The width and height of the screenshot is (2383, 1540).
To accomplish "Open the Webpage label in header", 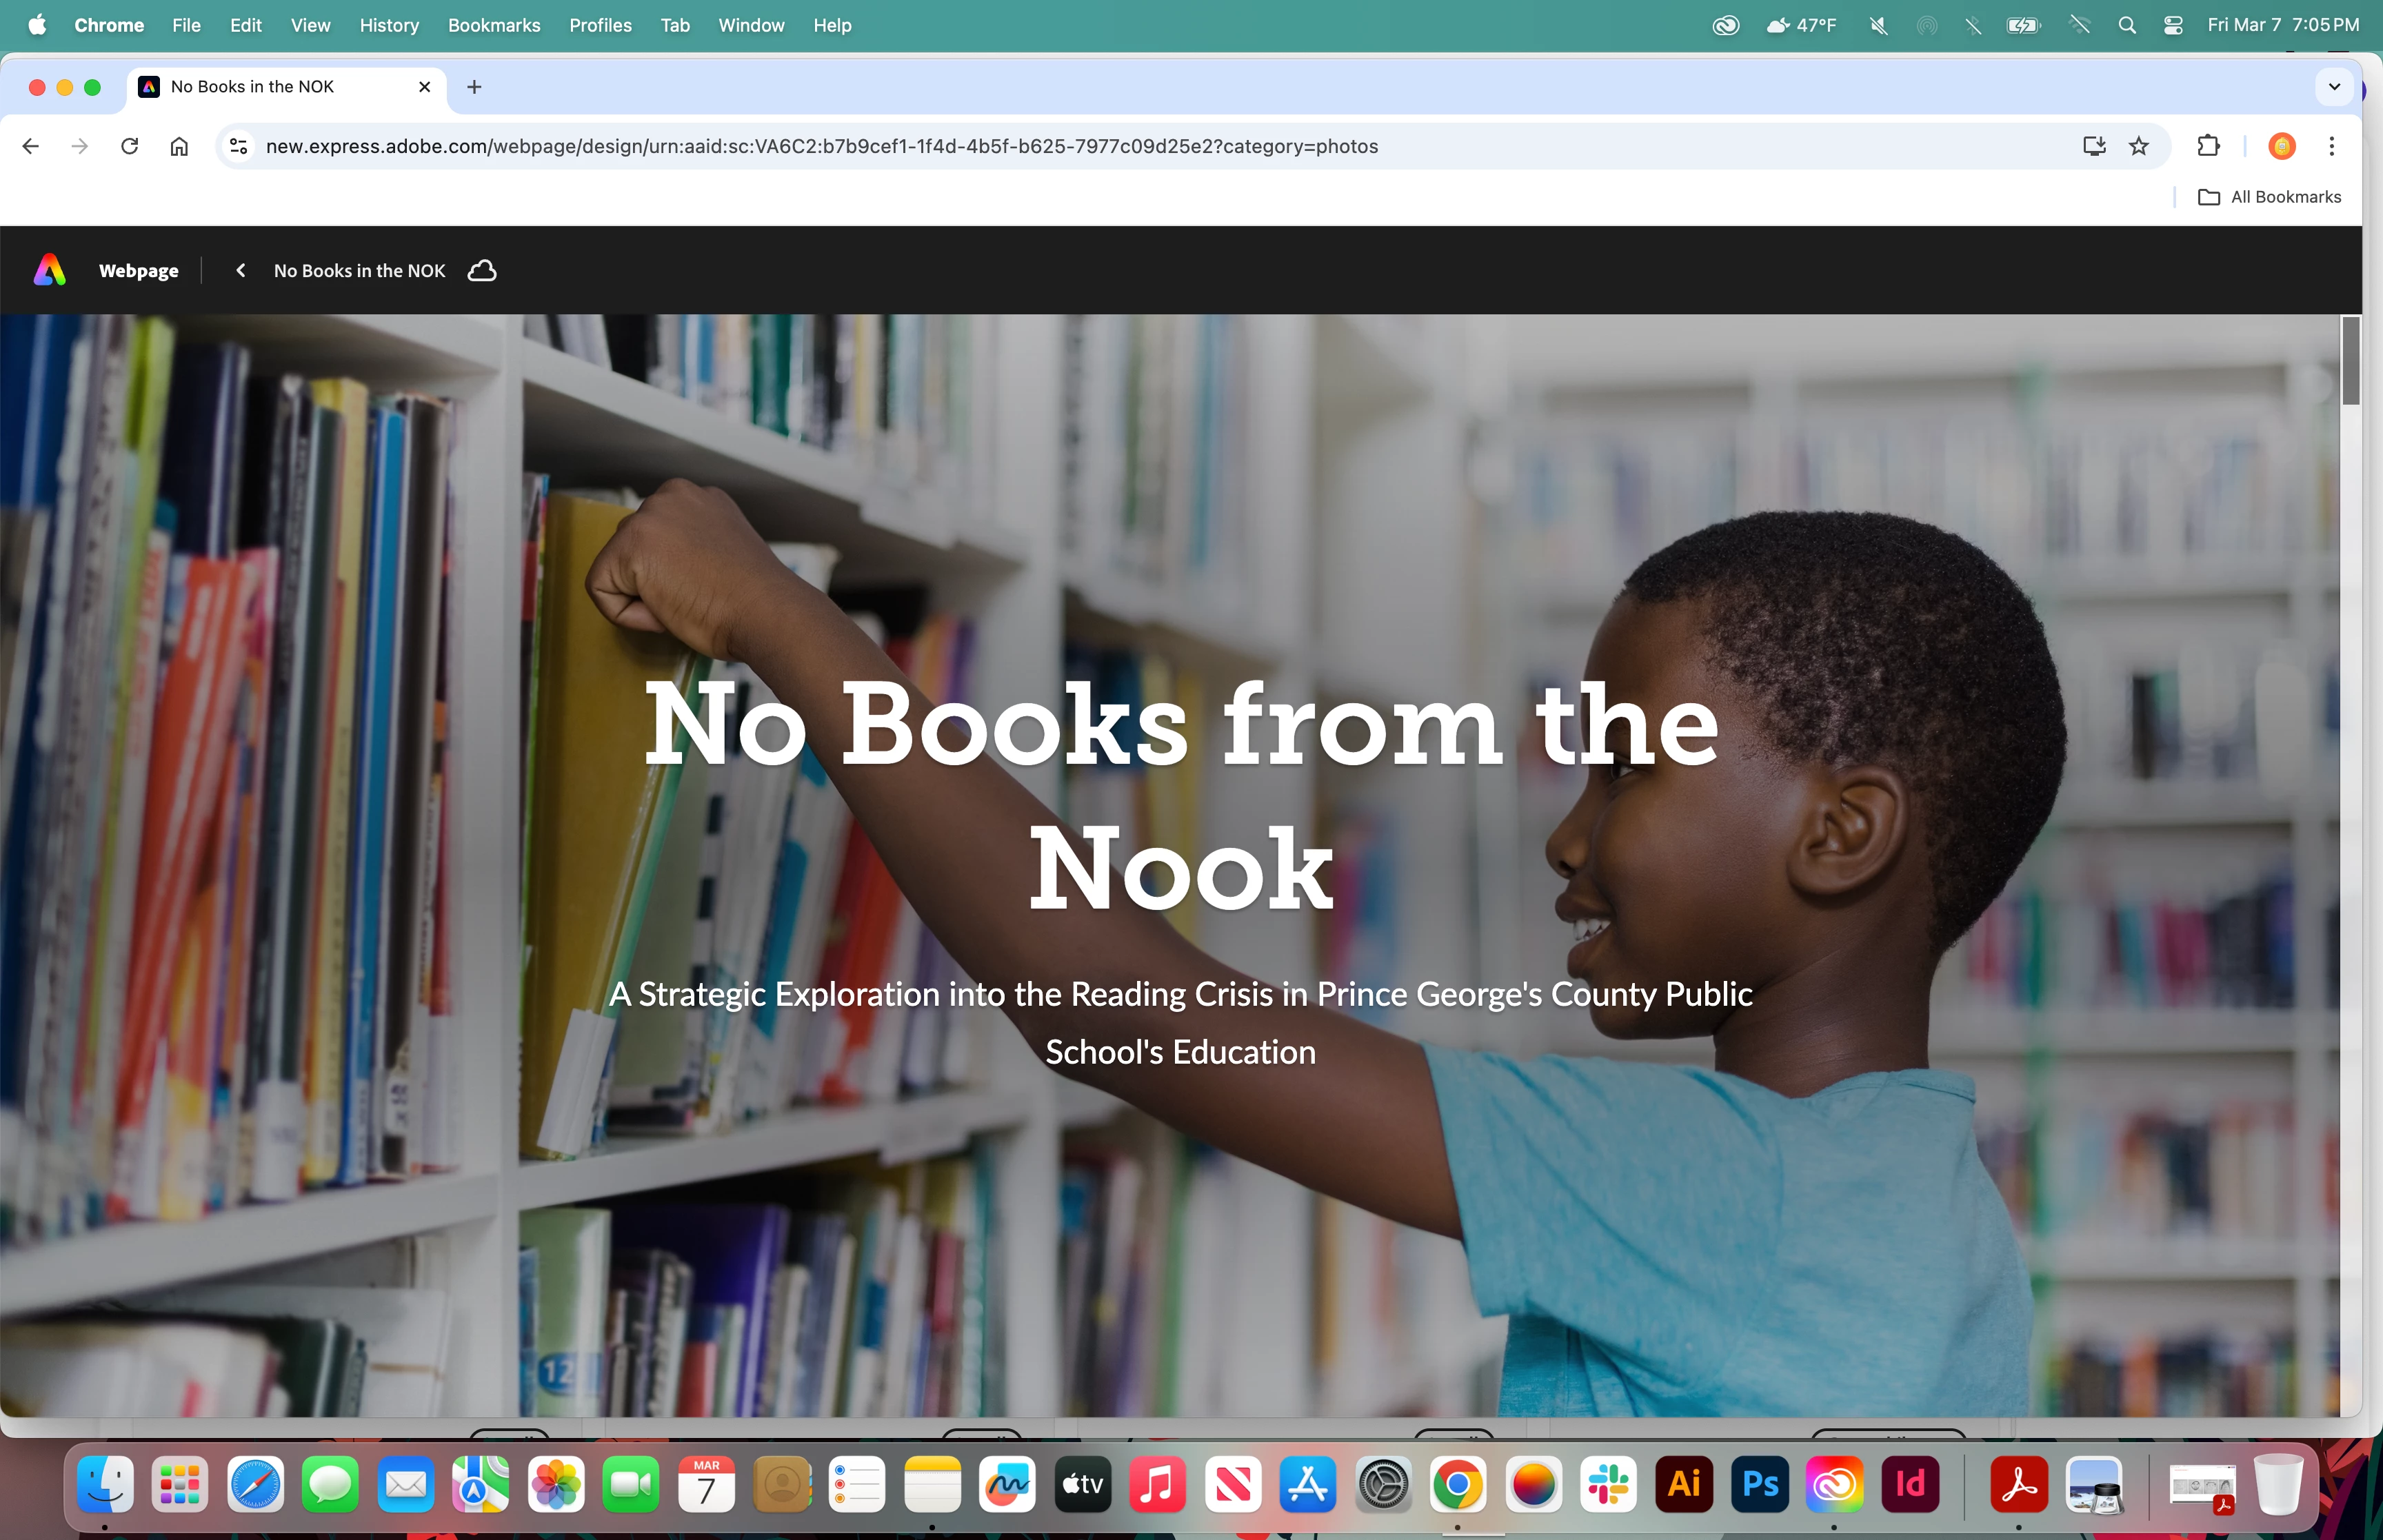I will pos(138,271).
